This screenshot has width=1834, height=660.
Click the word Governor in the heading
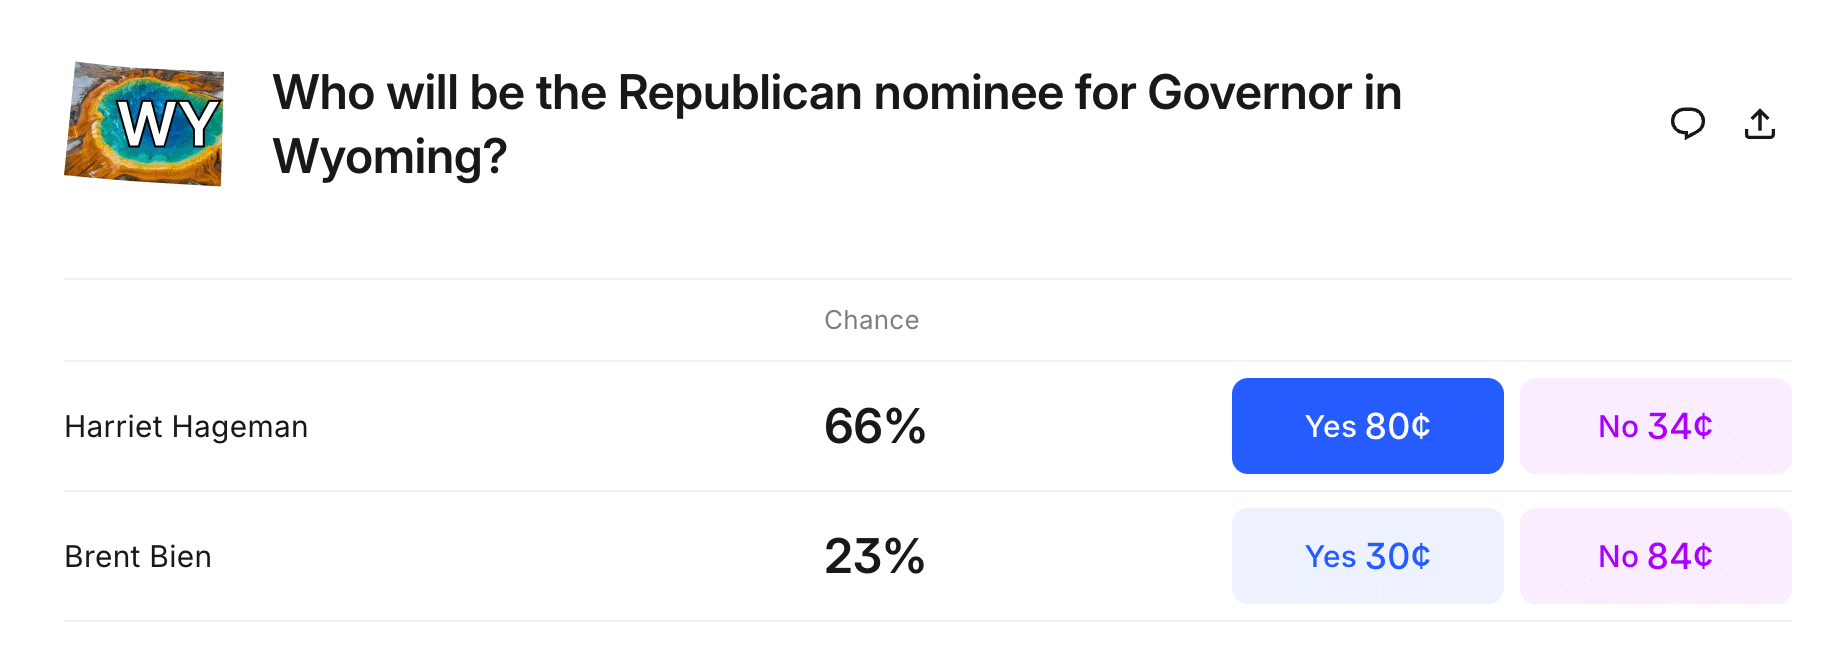[x=1250, y=93]
